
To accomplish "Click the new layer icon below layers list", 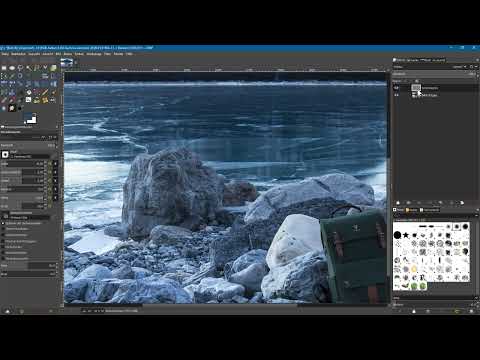I will 398,203.
